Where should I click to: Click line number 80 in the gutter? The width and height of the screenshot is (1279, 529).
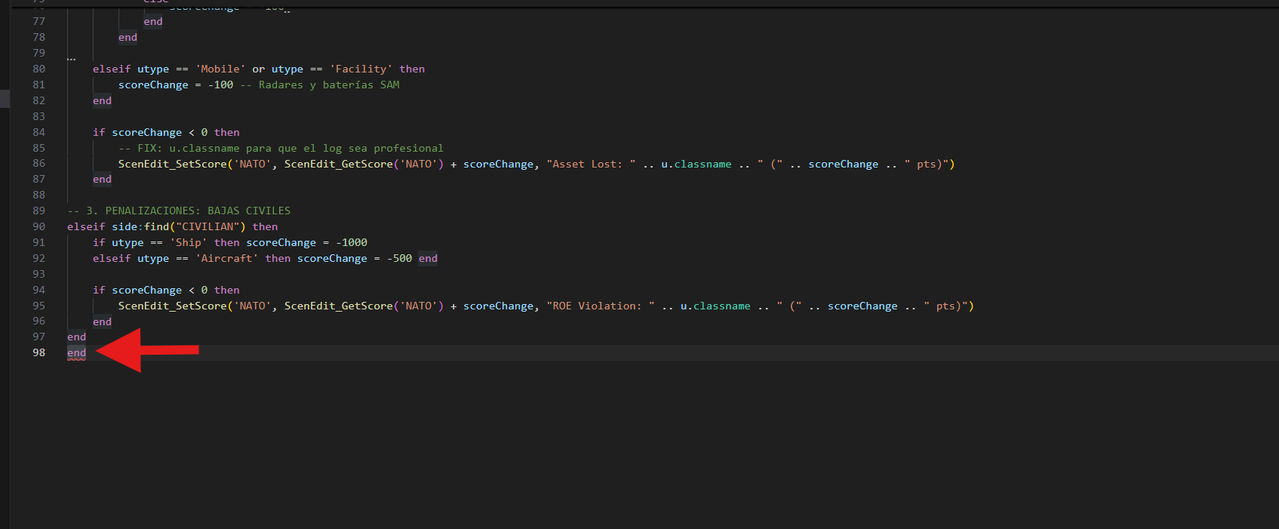[x=39, y=69]
